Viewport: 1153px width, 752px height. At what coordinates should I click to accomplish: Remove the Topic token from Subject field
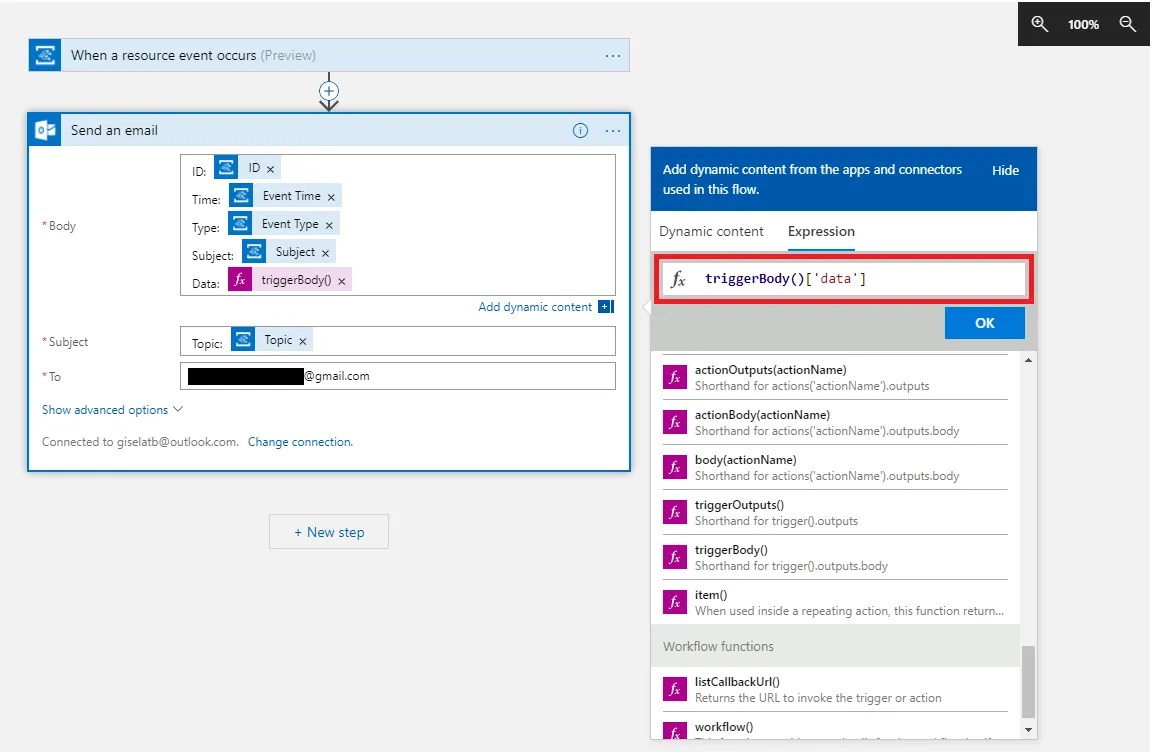coord(302,341)
